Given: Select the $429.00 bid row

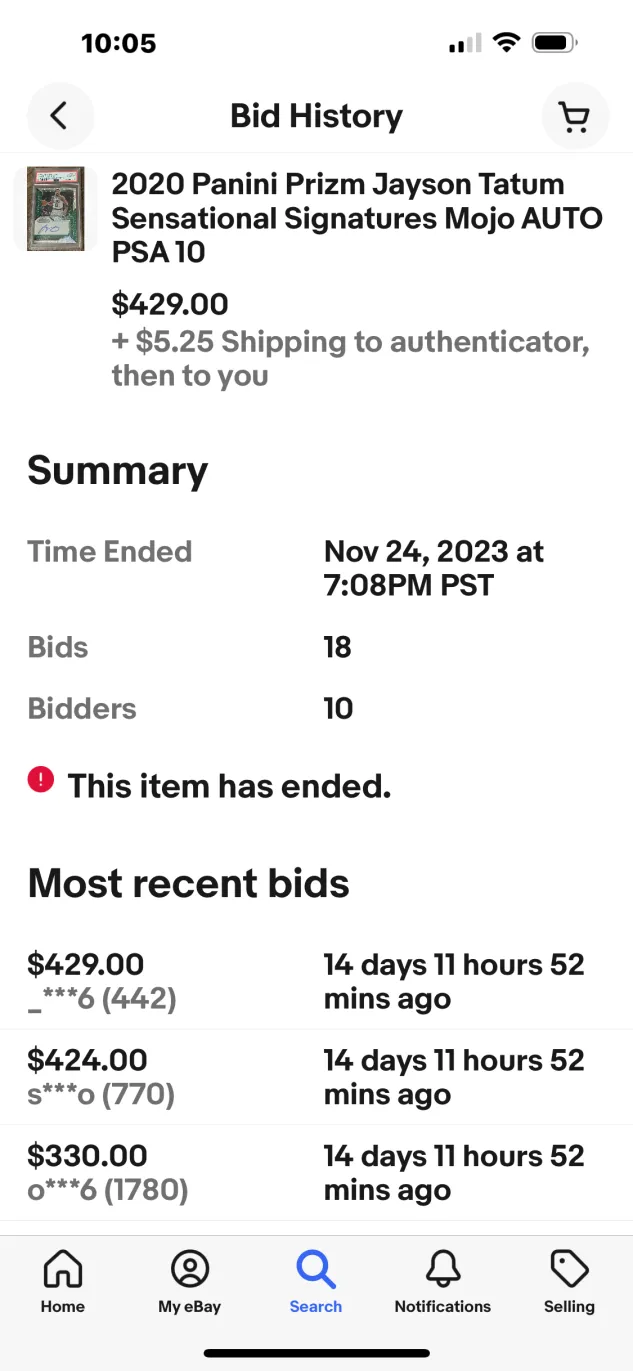Looking at the screenshot, I should pos(316,981).
